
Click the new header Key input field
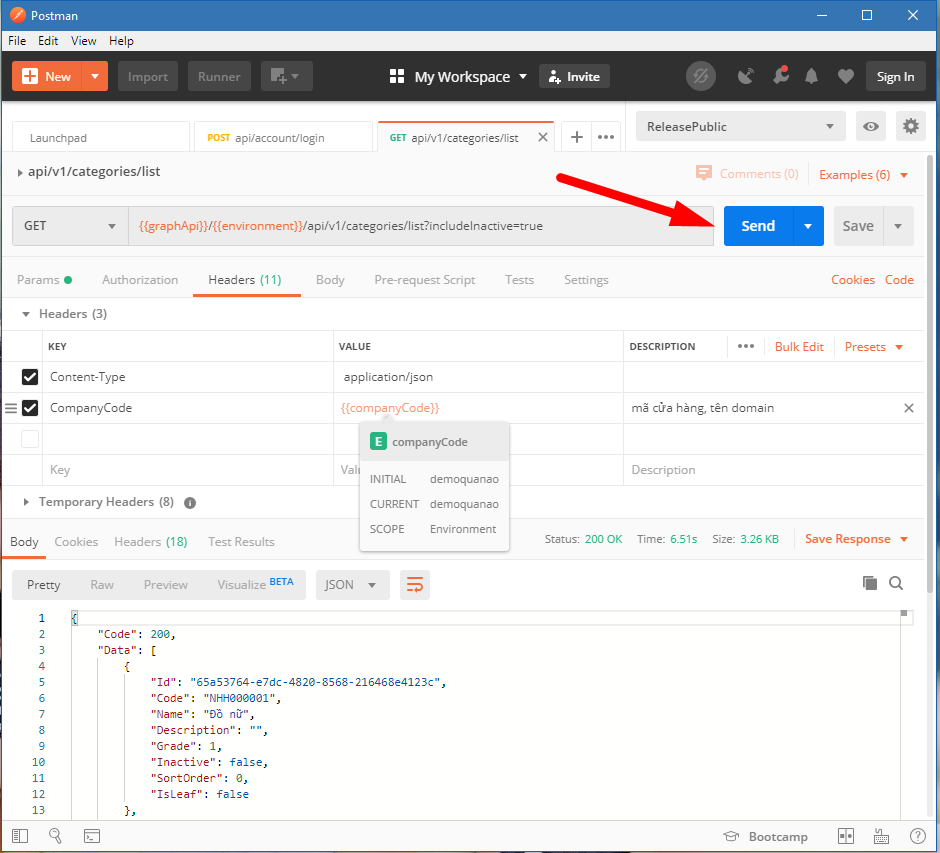coord(188,470)
